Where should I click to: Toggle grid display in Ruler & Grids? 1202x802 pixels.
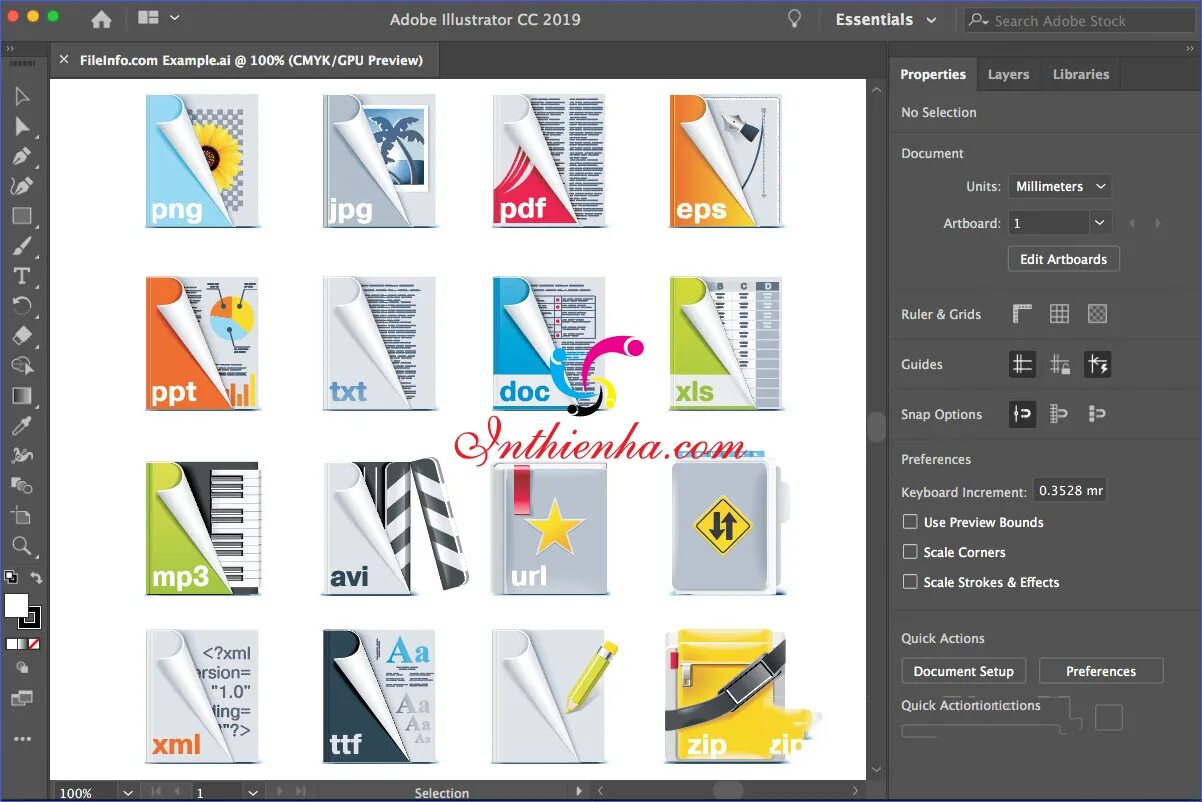(x=1060, y=314)
